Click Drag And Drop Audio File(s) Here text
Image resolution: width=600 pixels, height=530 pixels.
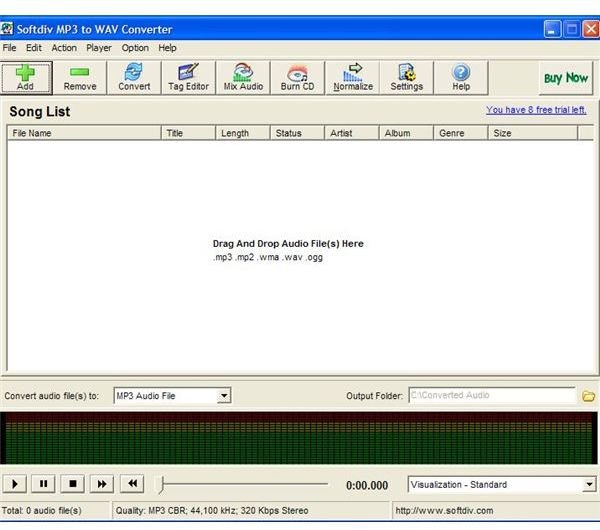(288, 244)
